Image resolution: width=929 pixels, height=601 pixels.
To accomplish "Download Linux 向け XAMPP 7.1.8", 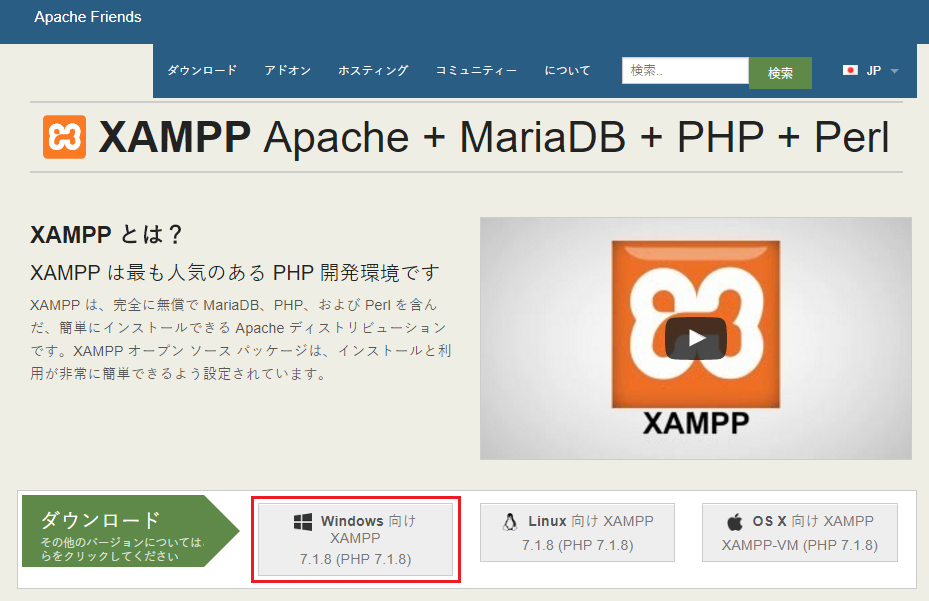I will click(x=577, y=532).
